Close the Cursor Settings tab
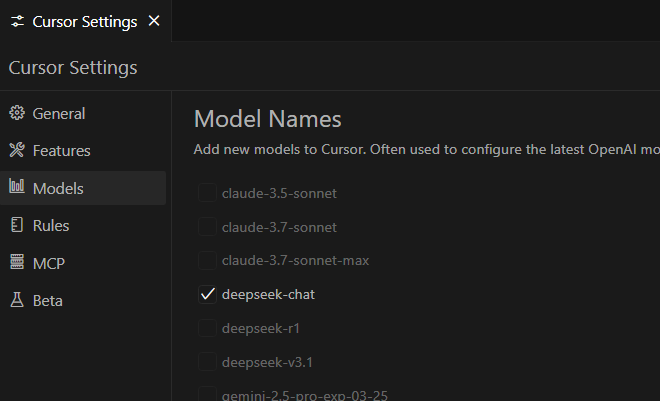Viewport: 660px width, 401px height. point(154,21)
